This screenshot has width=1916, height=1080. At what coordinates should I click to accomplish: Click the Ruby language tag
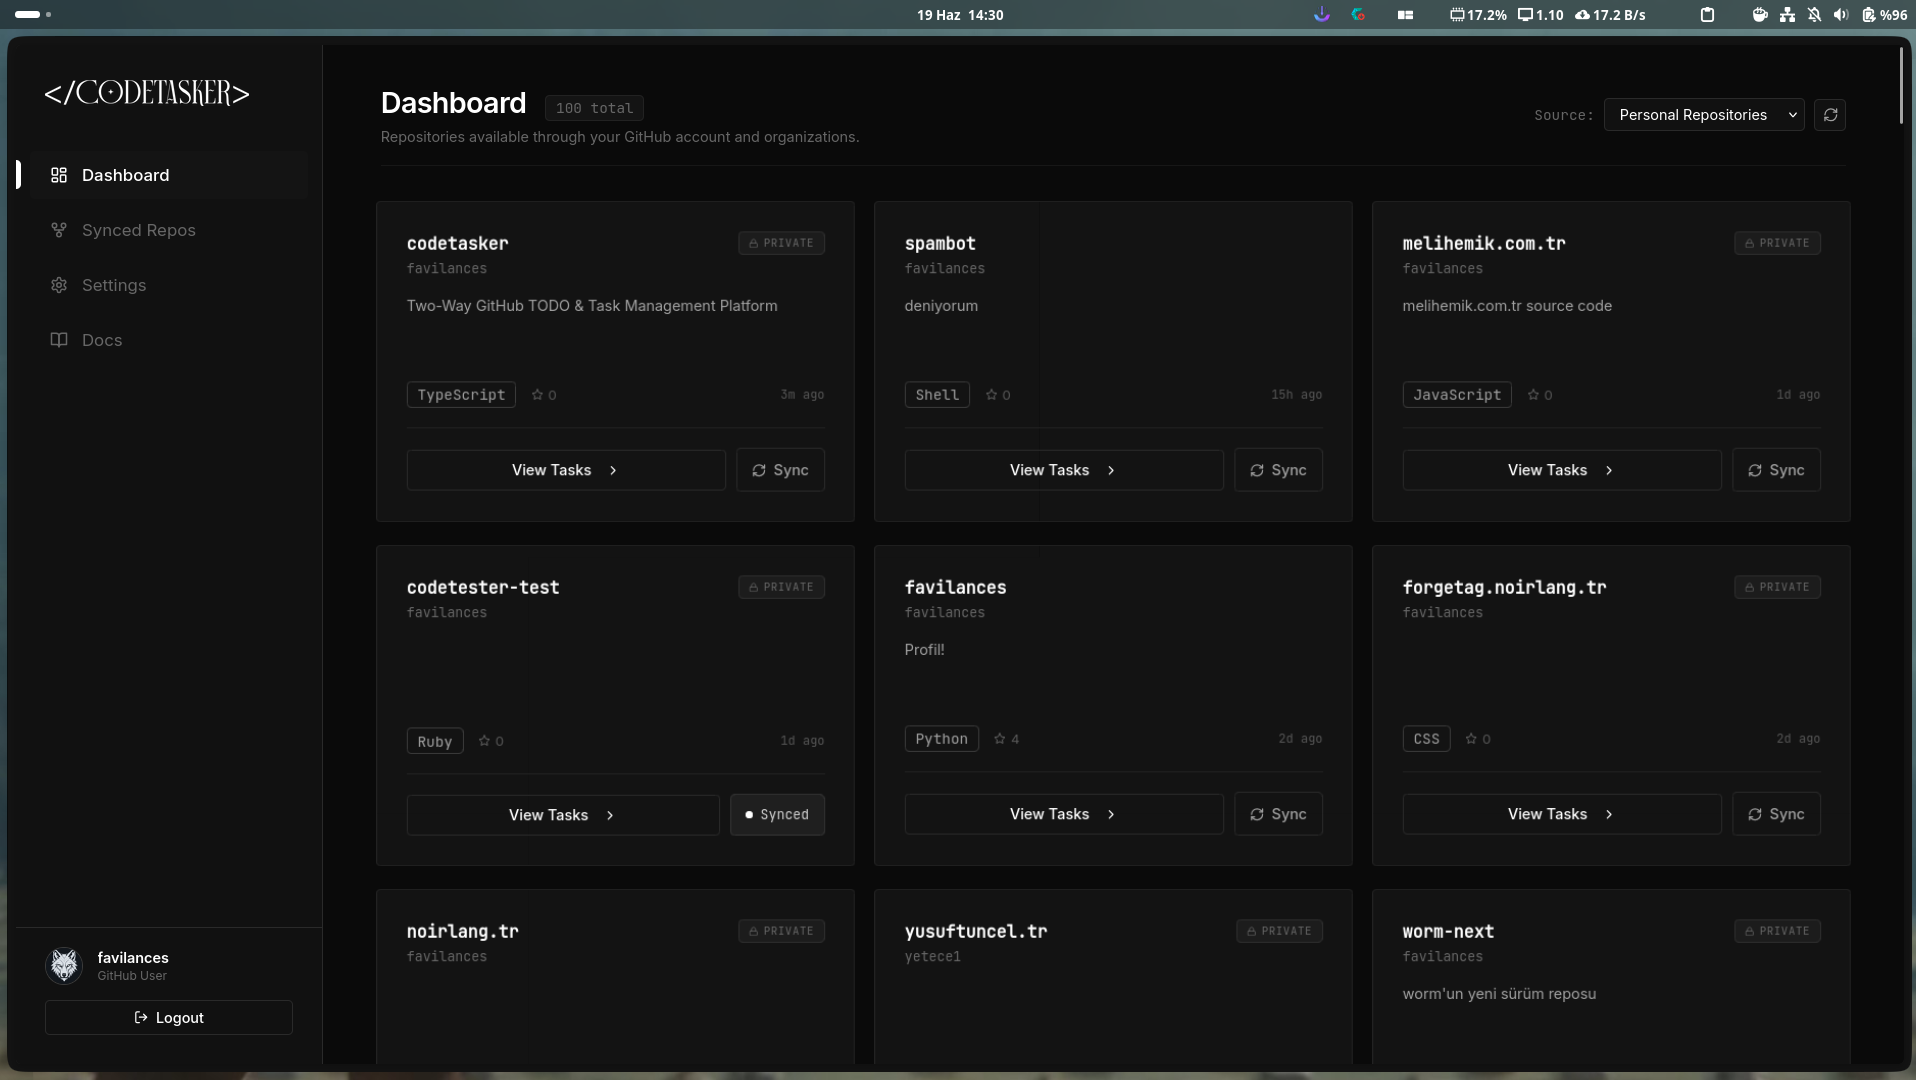pyautogui.click(x=435, y=741)
